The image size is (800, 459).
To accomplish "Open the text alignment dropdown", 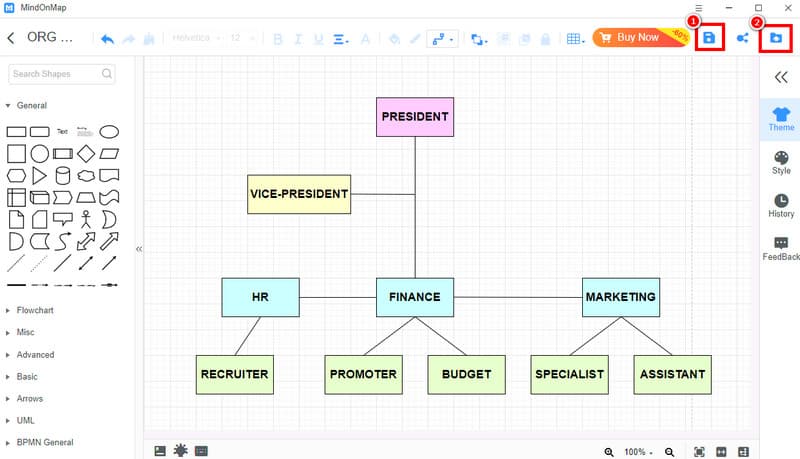I will coord(341,39).
